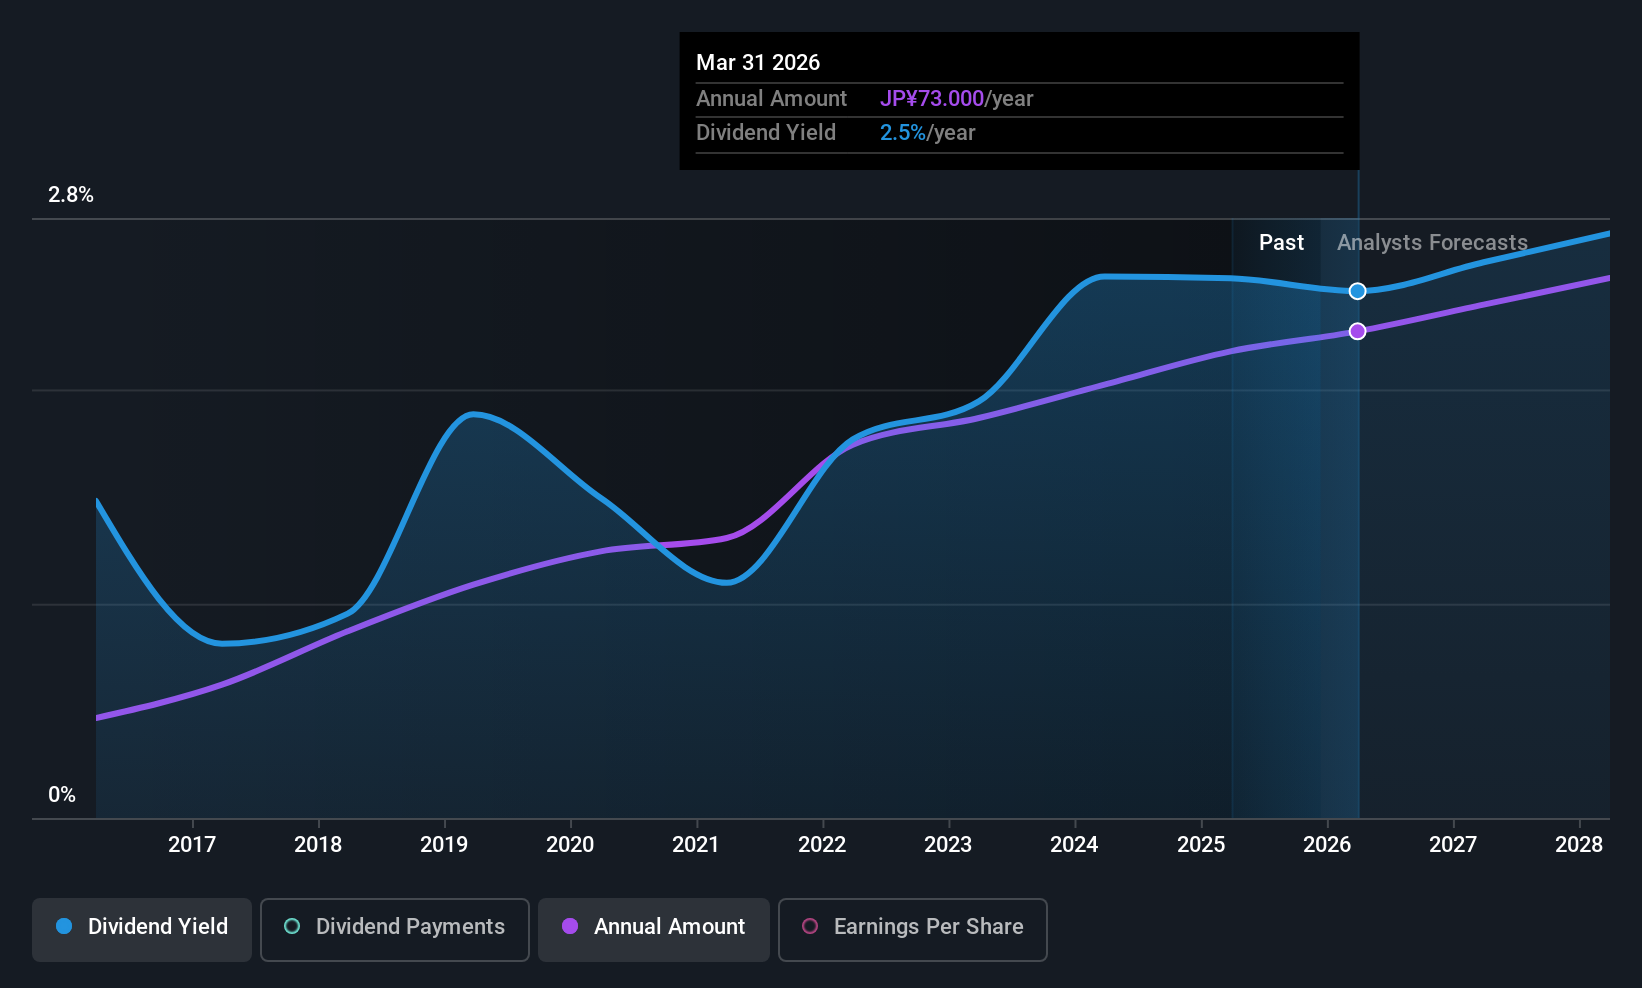Click the 2024 x-axis year label
The height and width of the screenshot is (988, 1642).
coord(1074,845)
